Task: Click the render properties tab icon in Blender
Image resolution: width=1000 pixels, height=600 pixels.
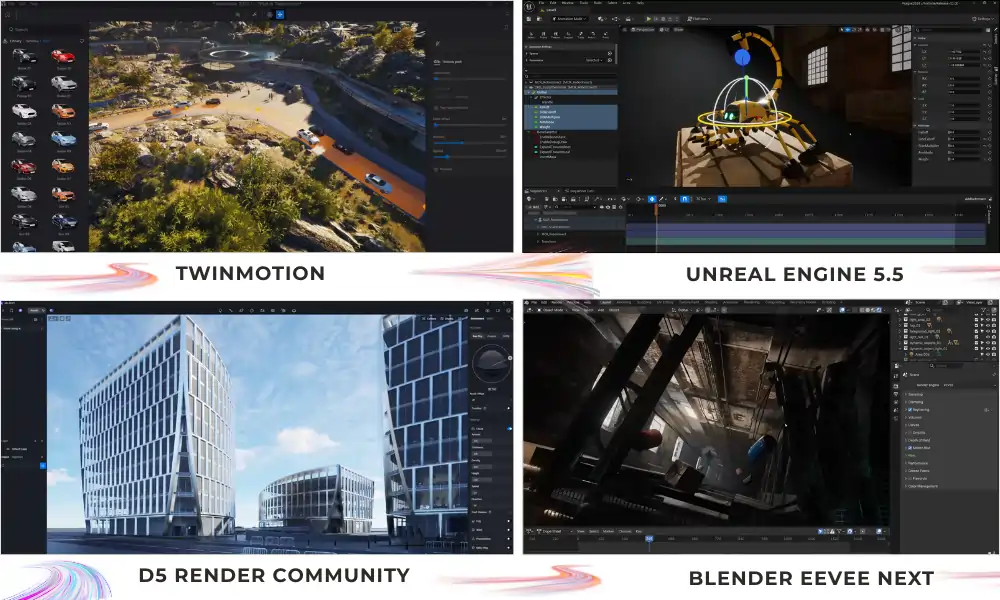Action: point(896,386)
